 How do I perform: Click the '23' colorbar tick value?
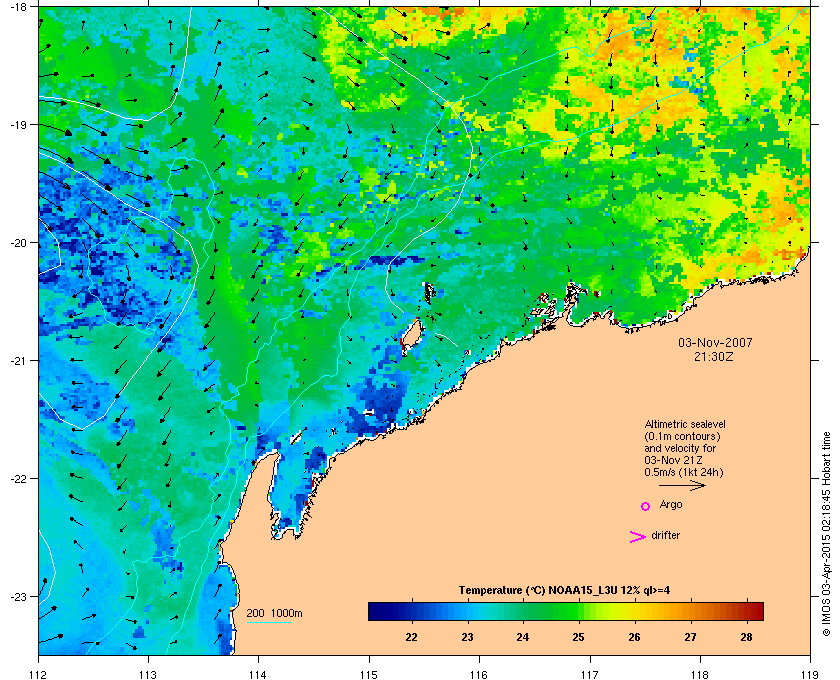468,637
